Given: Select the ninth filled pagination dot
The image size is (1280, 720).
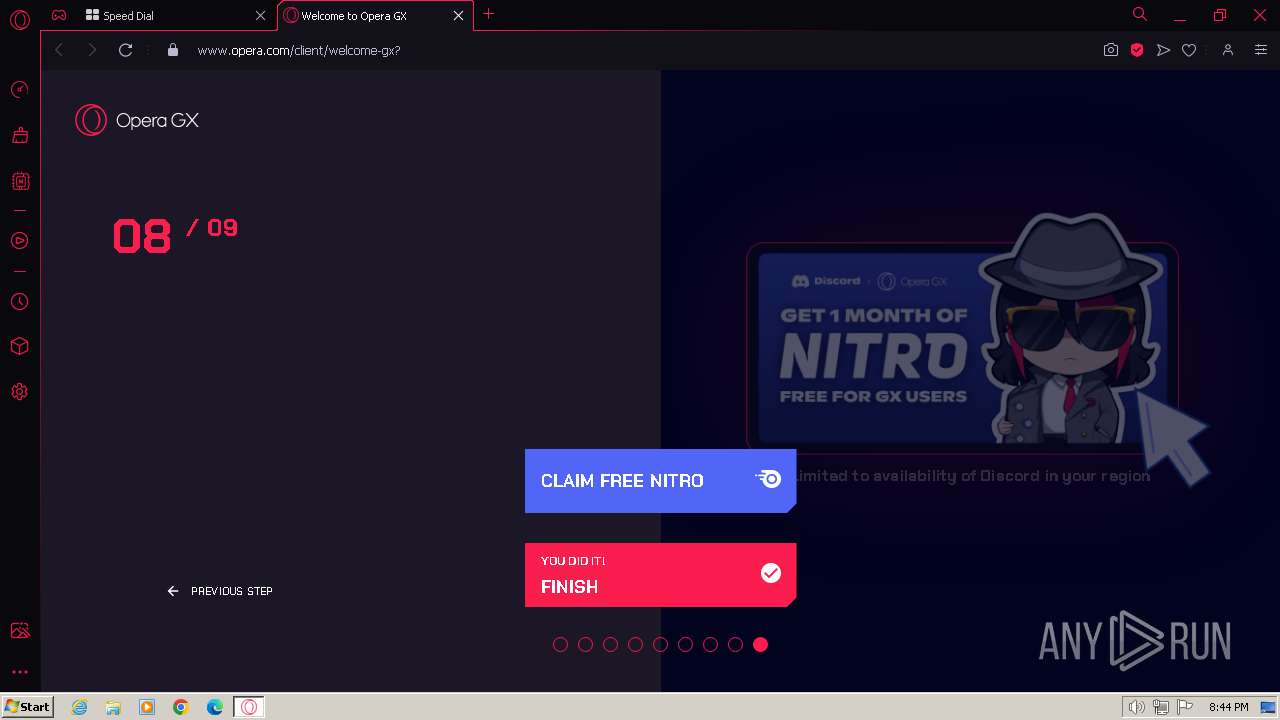Looking at the screenshot, I should click(x=760, y=645).
